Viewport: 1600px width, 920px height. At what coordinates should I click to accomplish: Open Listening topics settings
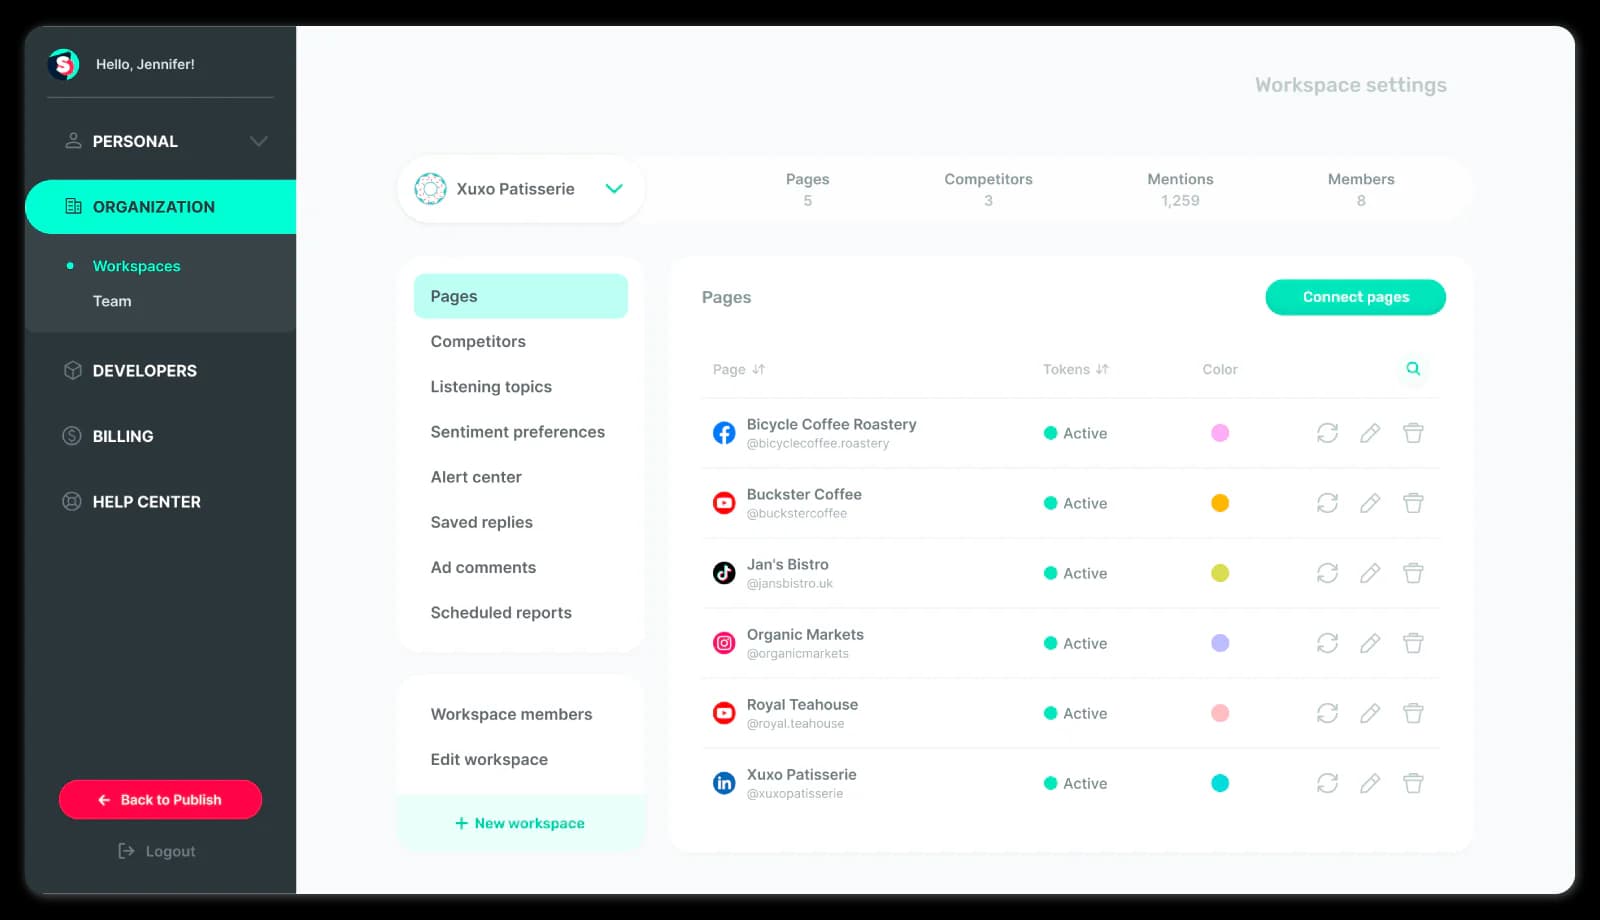pyautogui.click(x=491, y=387)
